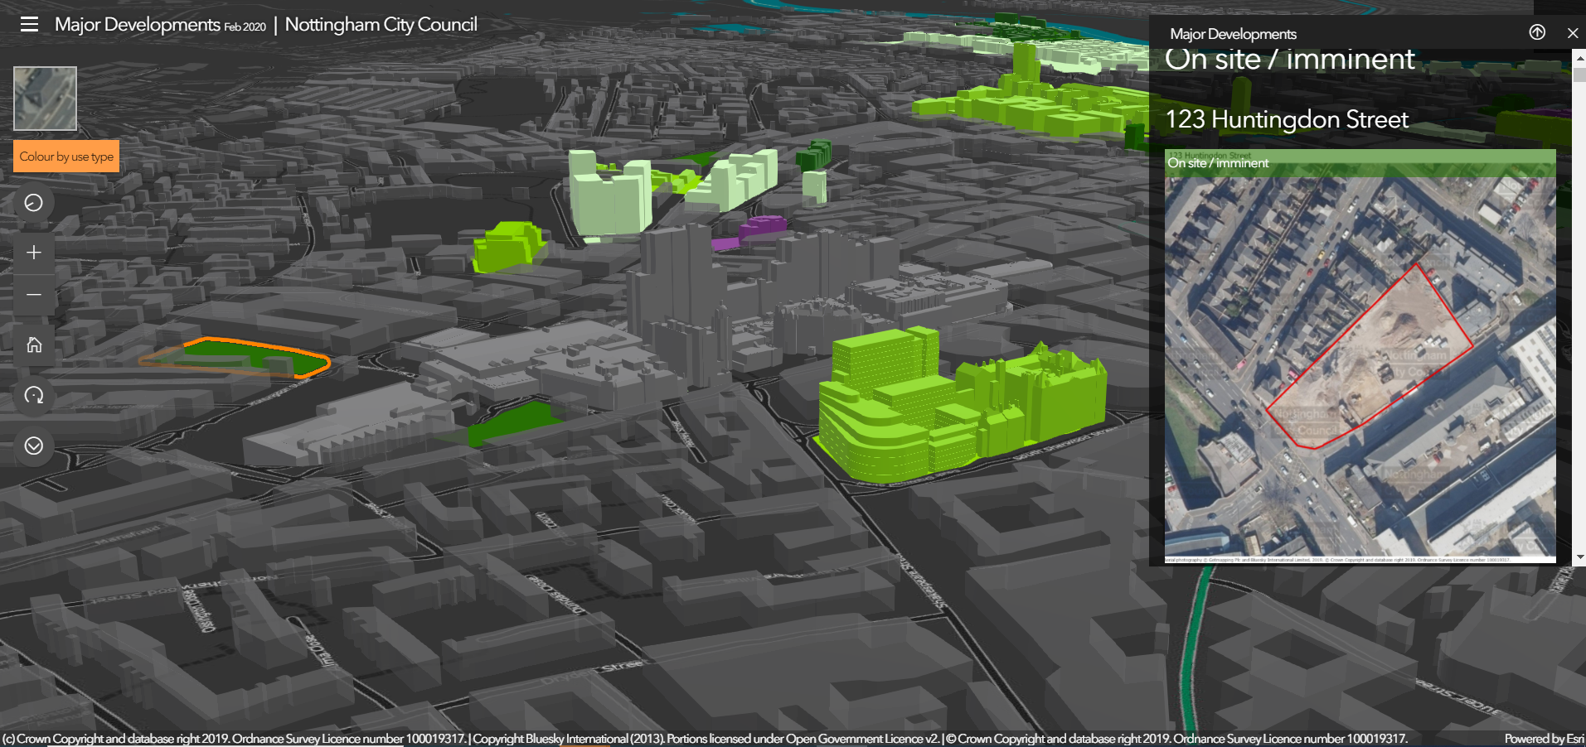Switch basemap using the aerial thumbnail
The height and width of the screenshot is (747, 1586).
pyautogui.click(x=45, y=98)
